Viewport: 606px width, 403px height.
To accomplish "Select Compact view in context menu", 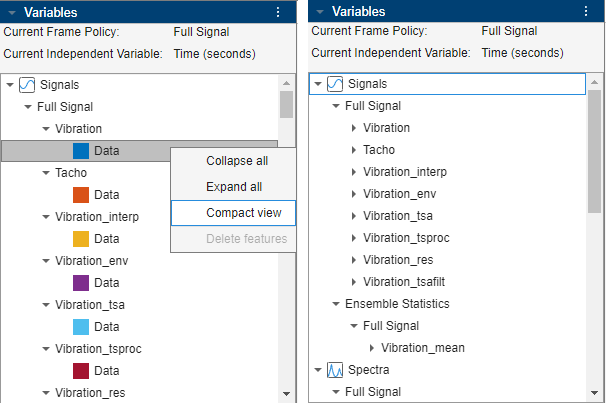I will coord(243,213).
